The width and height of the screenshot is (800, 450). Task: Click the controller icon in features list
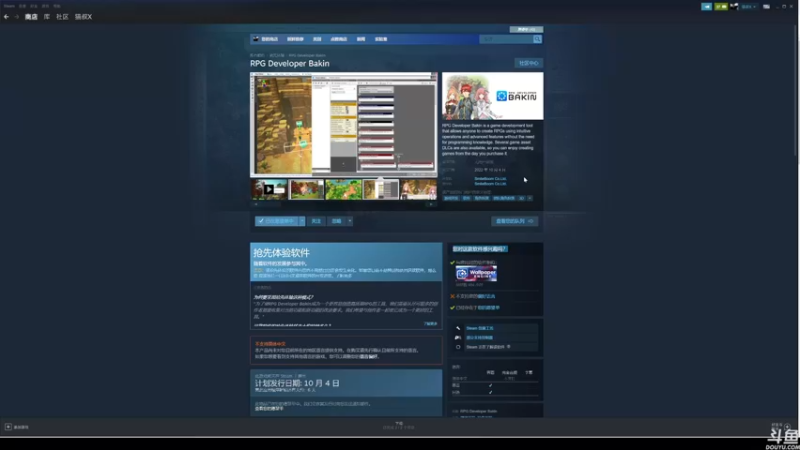458,337
